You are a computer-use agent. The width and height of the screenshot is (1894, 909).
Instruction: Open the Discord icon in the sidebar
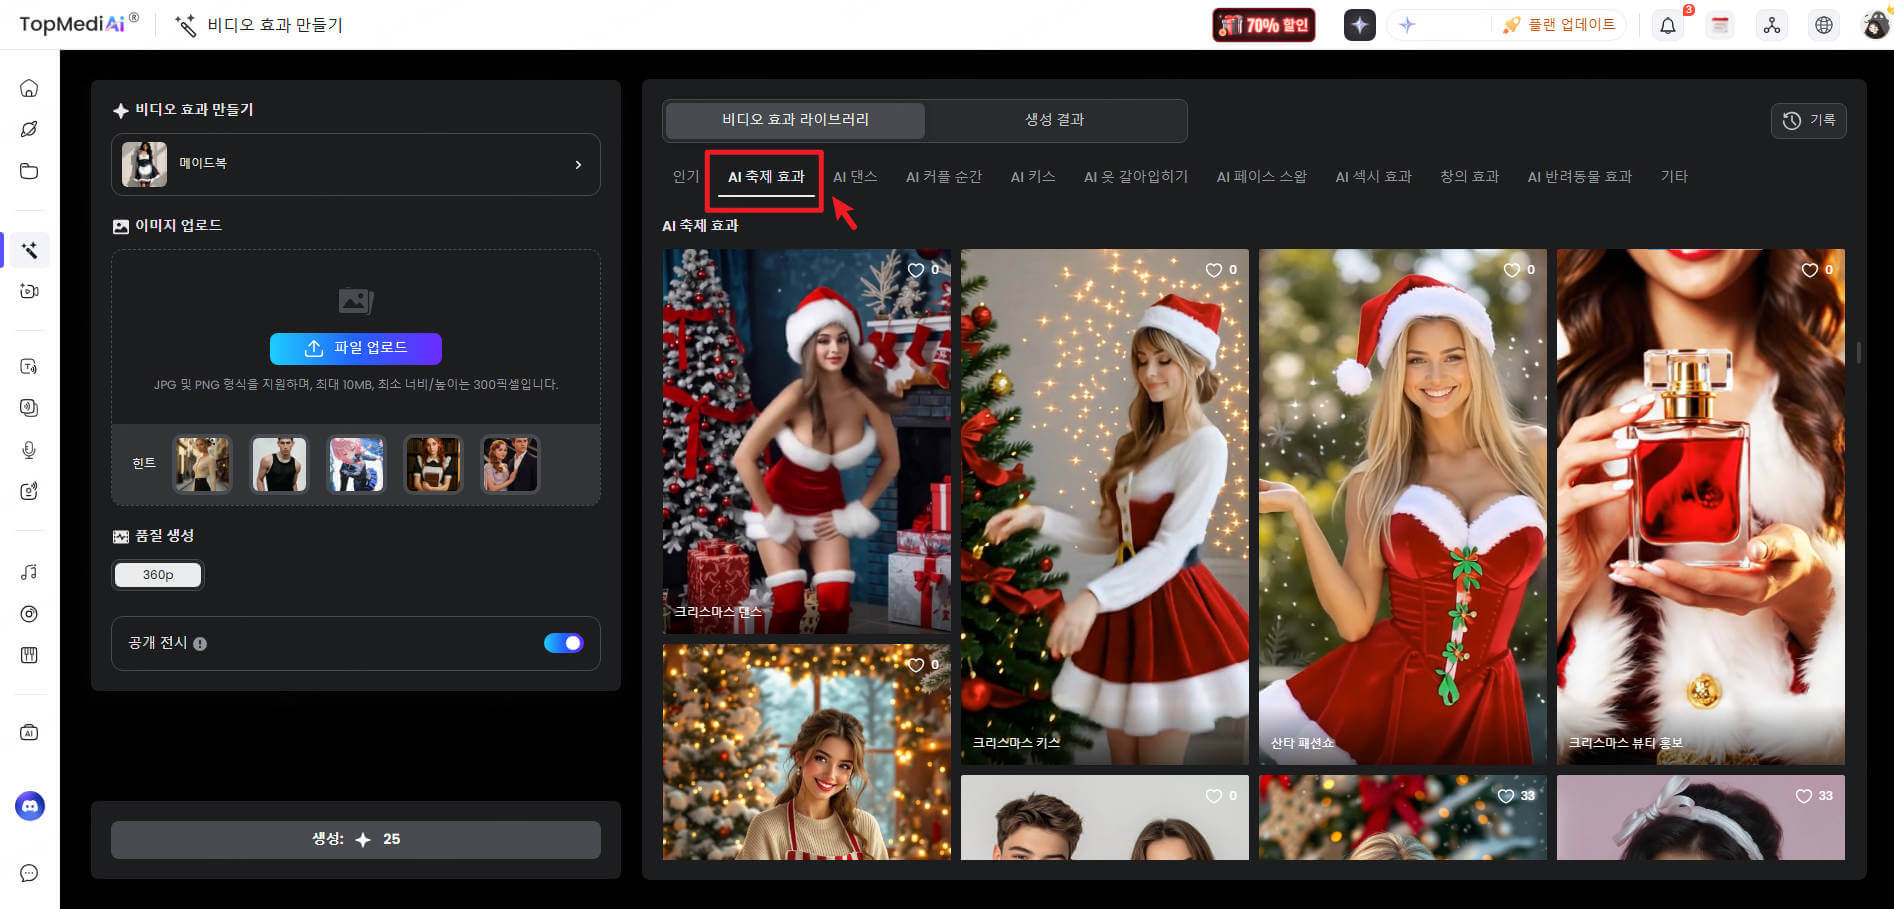coord(29,806)
